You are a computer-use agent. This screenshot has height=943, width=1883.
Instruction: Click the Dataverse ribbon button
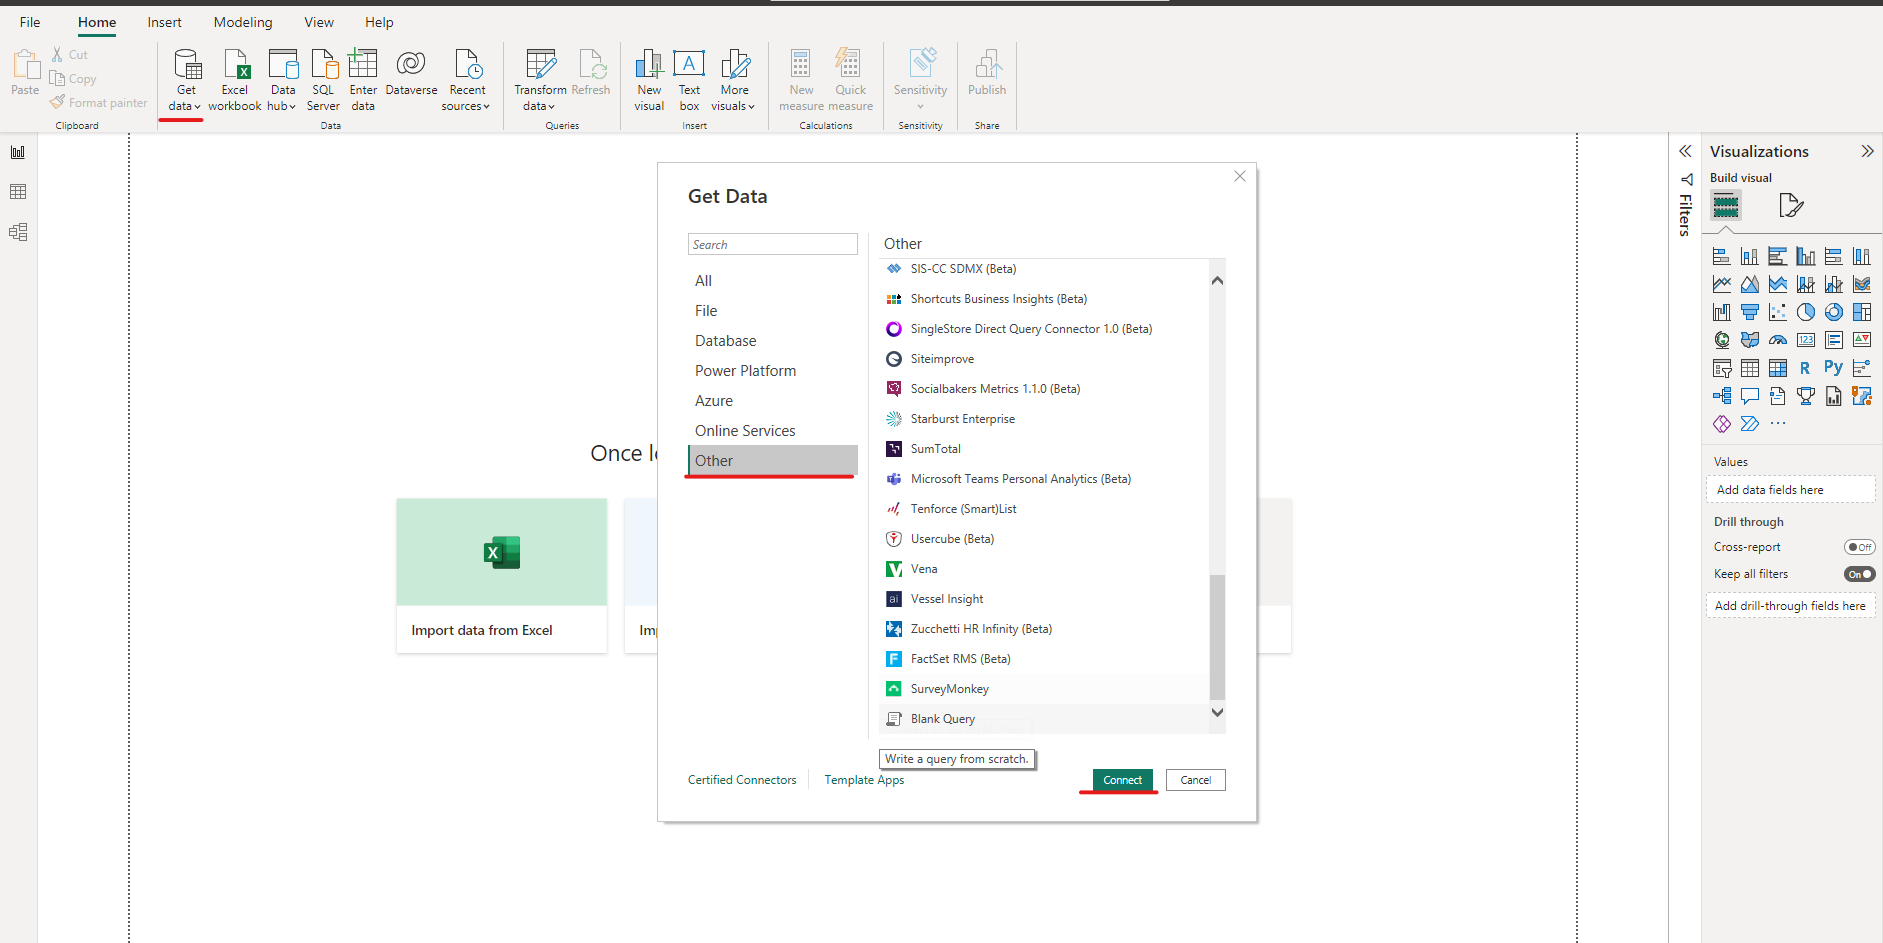pyautogui.click(x=411, y=72)
